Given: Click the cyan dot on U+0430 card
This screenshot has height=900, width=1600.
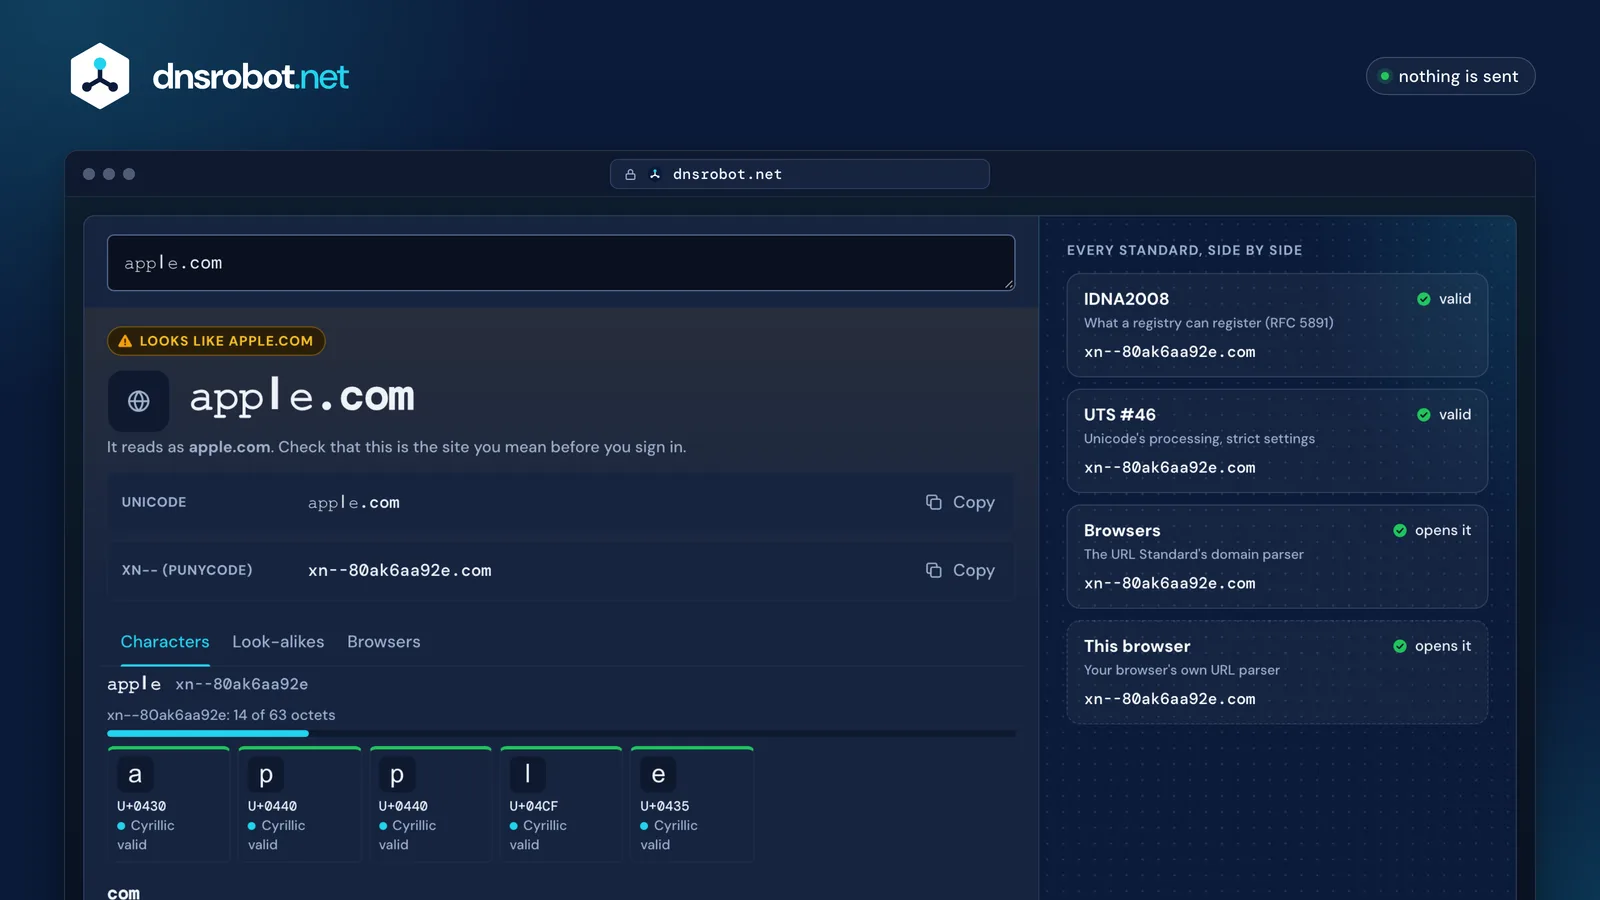Looking at the screenshot, I should (x=121, y=826).
